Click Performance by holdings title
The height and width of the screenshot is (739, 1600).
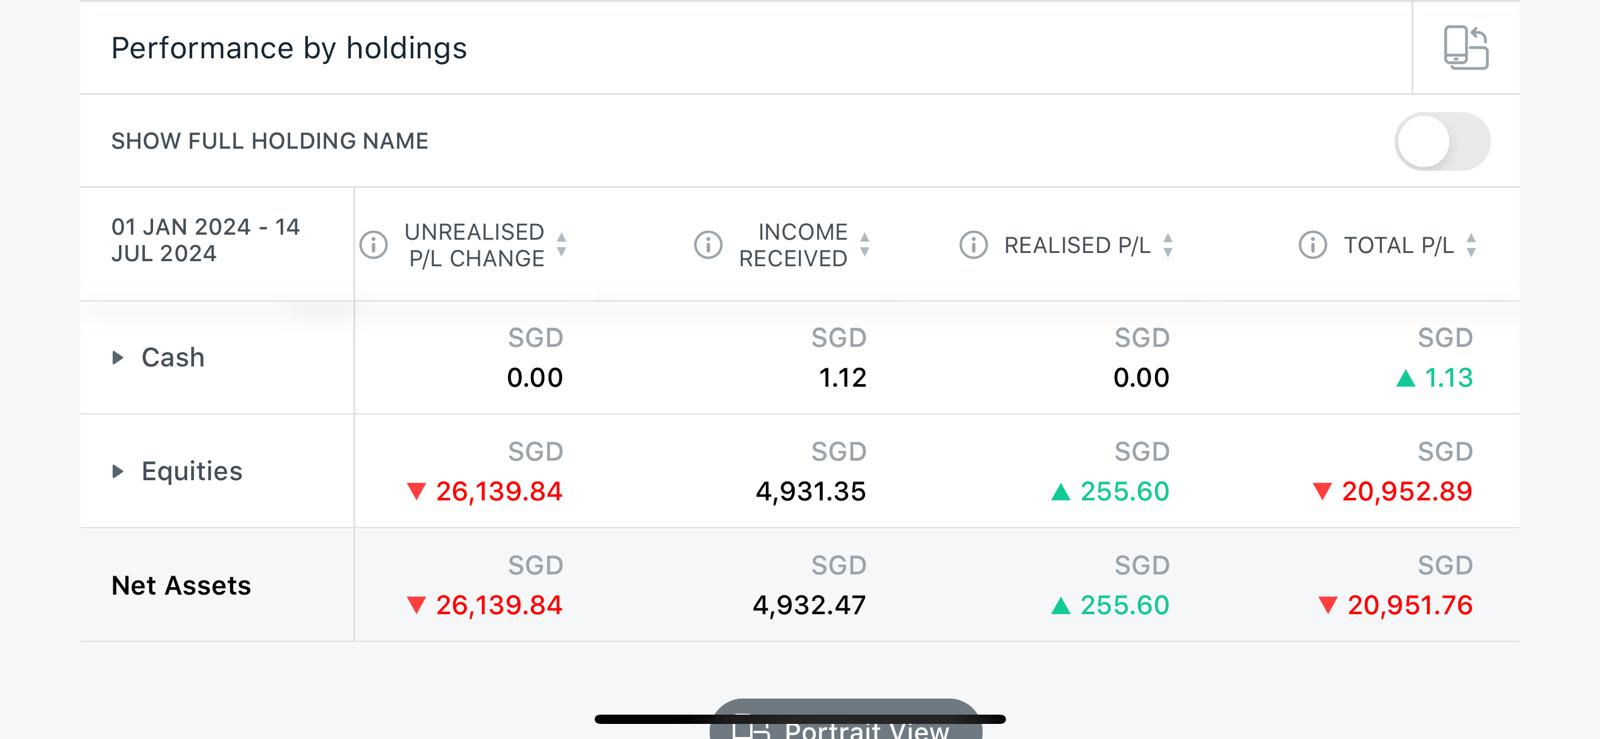point(289,48)
